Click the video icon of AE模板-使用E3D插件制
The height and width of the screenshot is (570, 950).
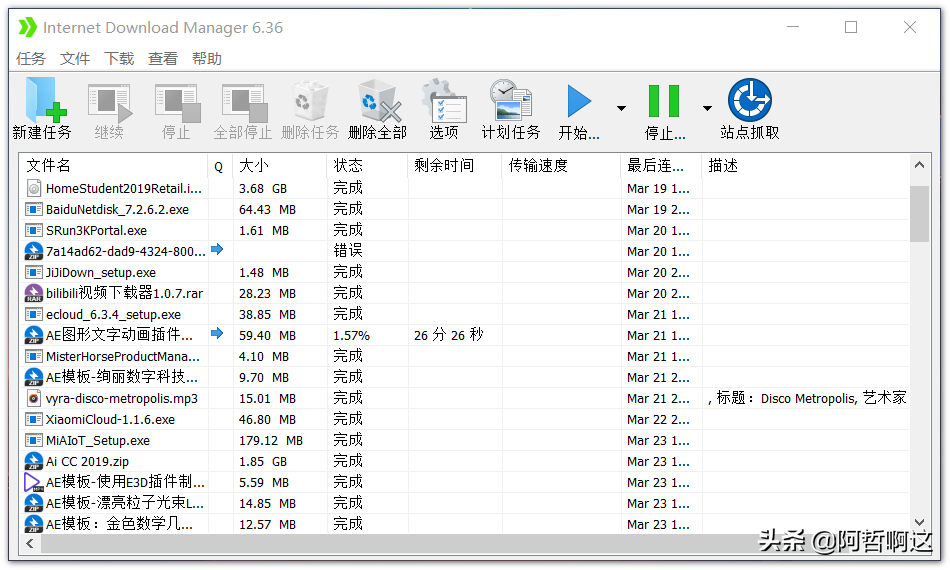coord(34,482)
